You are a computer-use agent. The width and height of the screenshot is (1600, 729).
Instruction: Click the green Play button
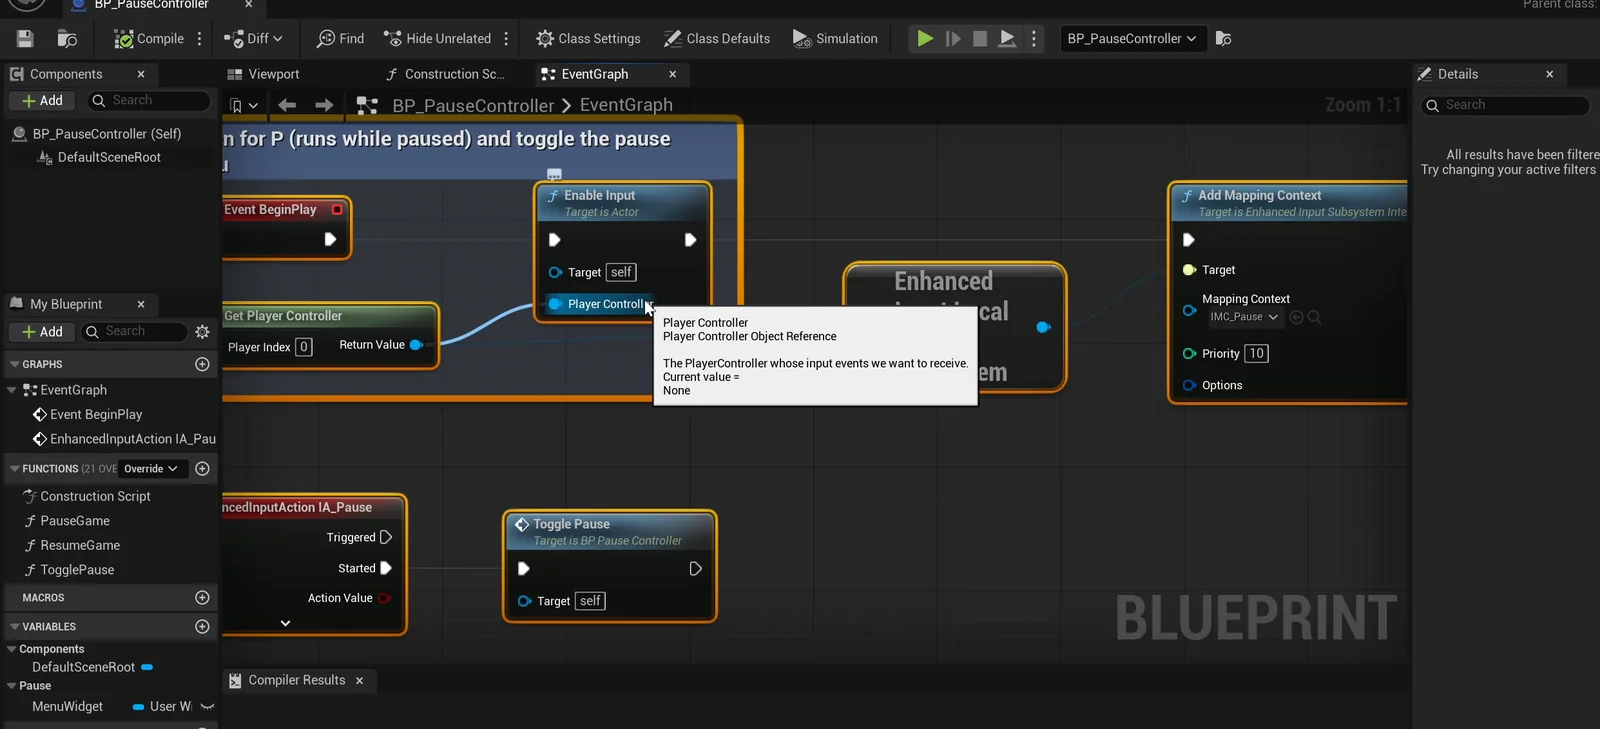[925, 39]
